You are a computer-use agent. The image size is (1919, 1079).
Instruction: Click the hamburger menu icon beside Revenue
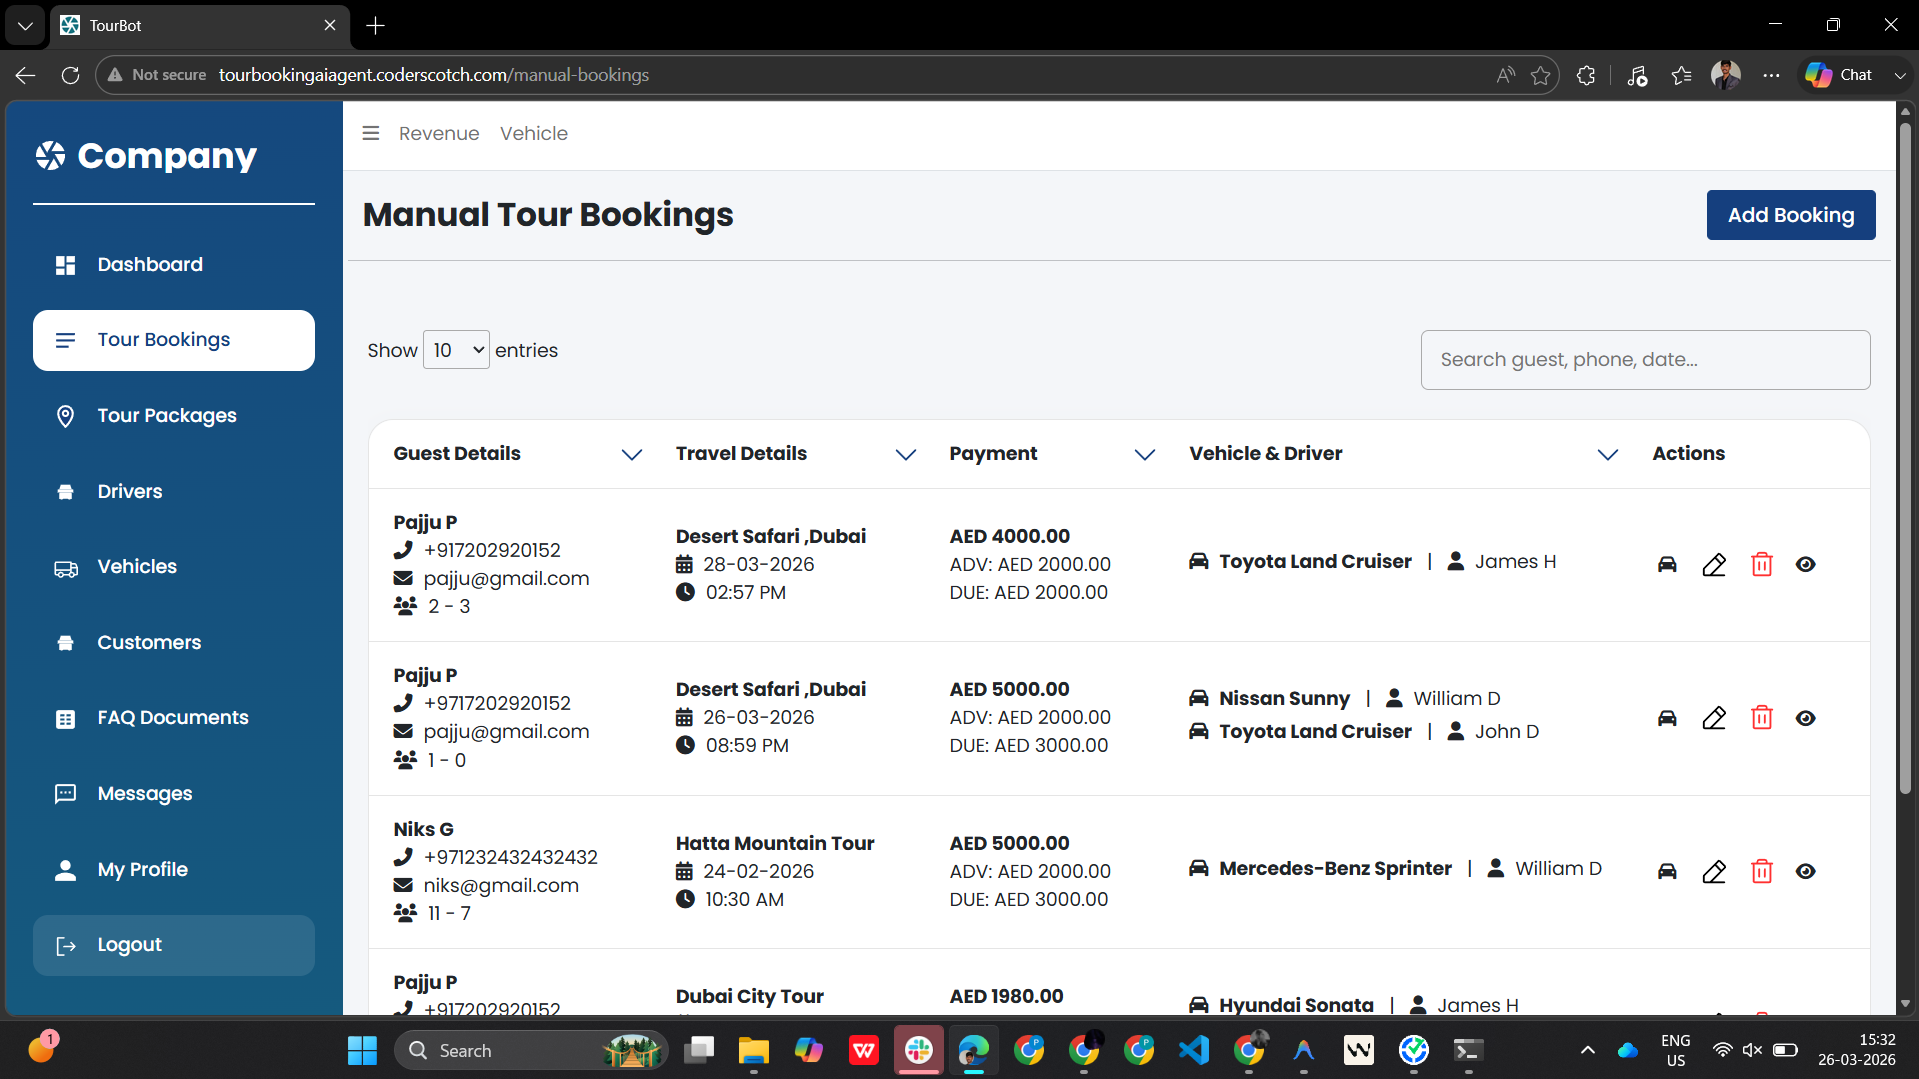370,133
